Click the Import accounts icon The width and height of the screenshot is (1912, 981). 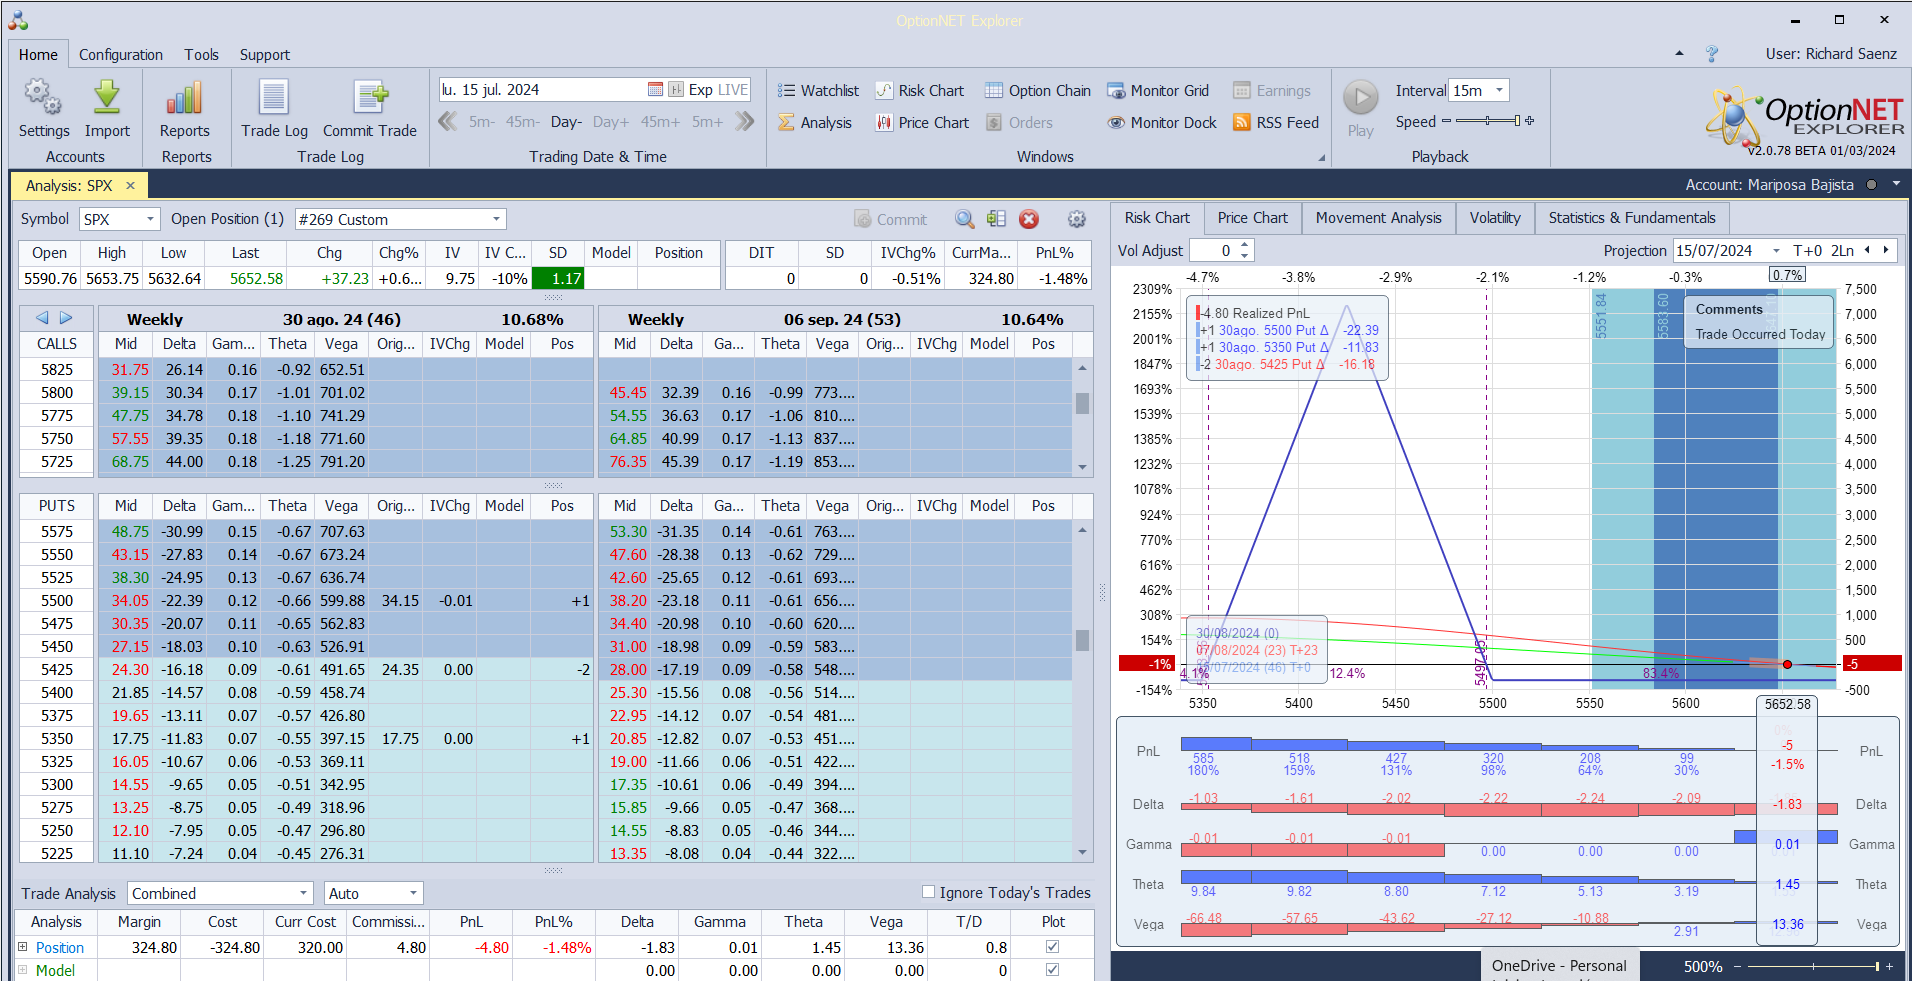[107, 98]
